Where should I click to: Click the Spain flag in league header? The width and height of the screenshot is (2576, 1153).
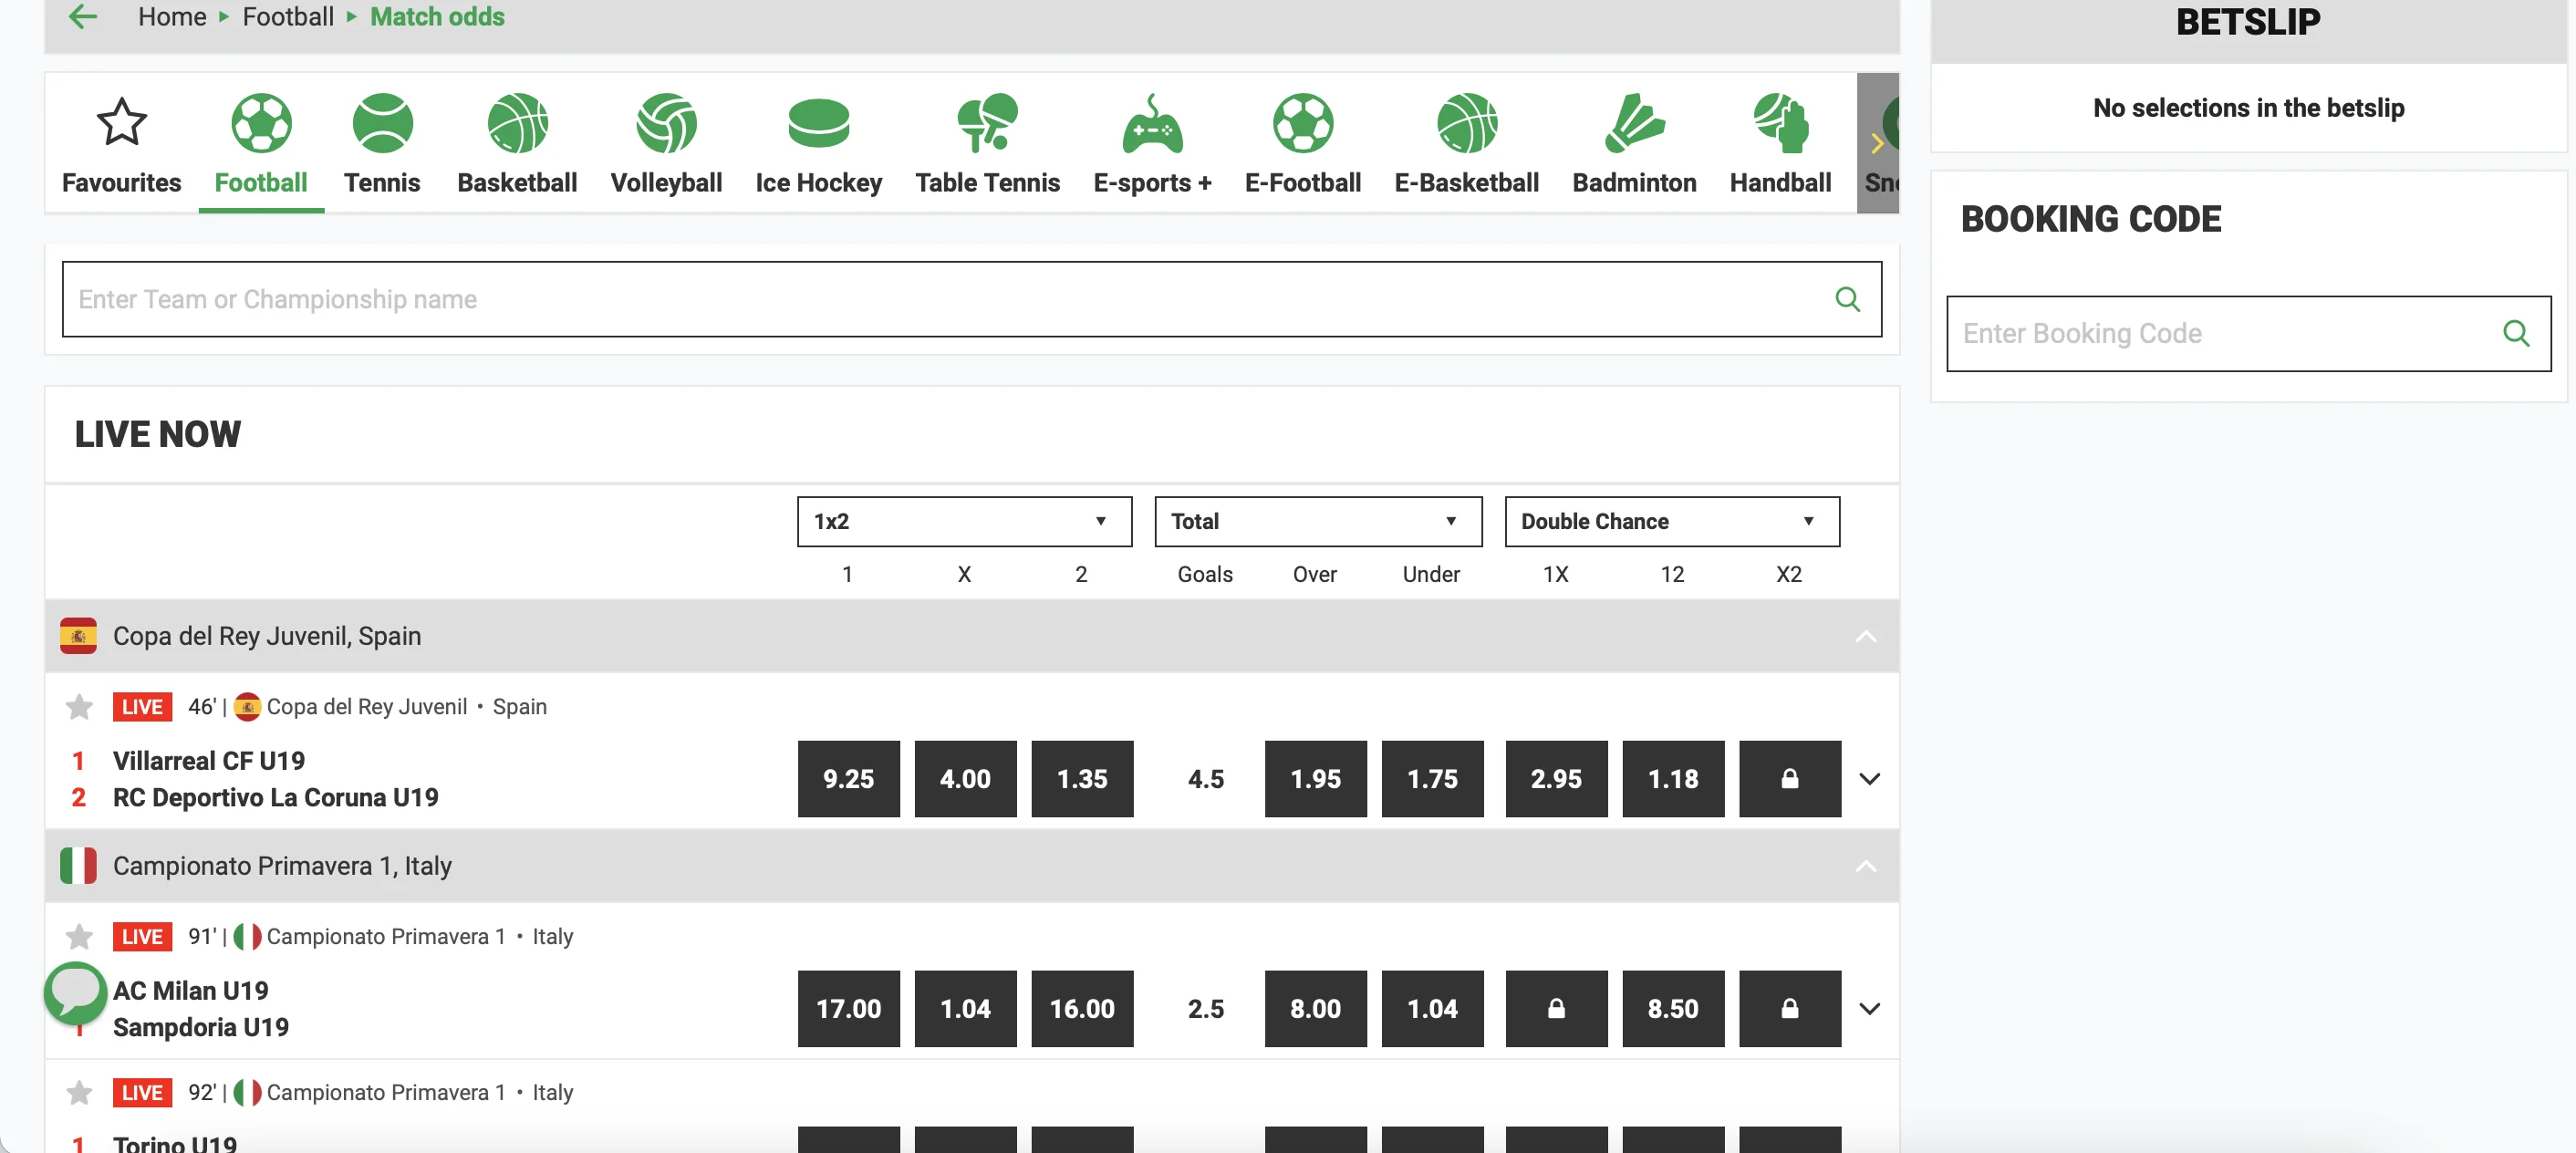coord(78,636)
